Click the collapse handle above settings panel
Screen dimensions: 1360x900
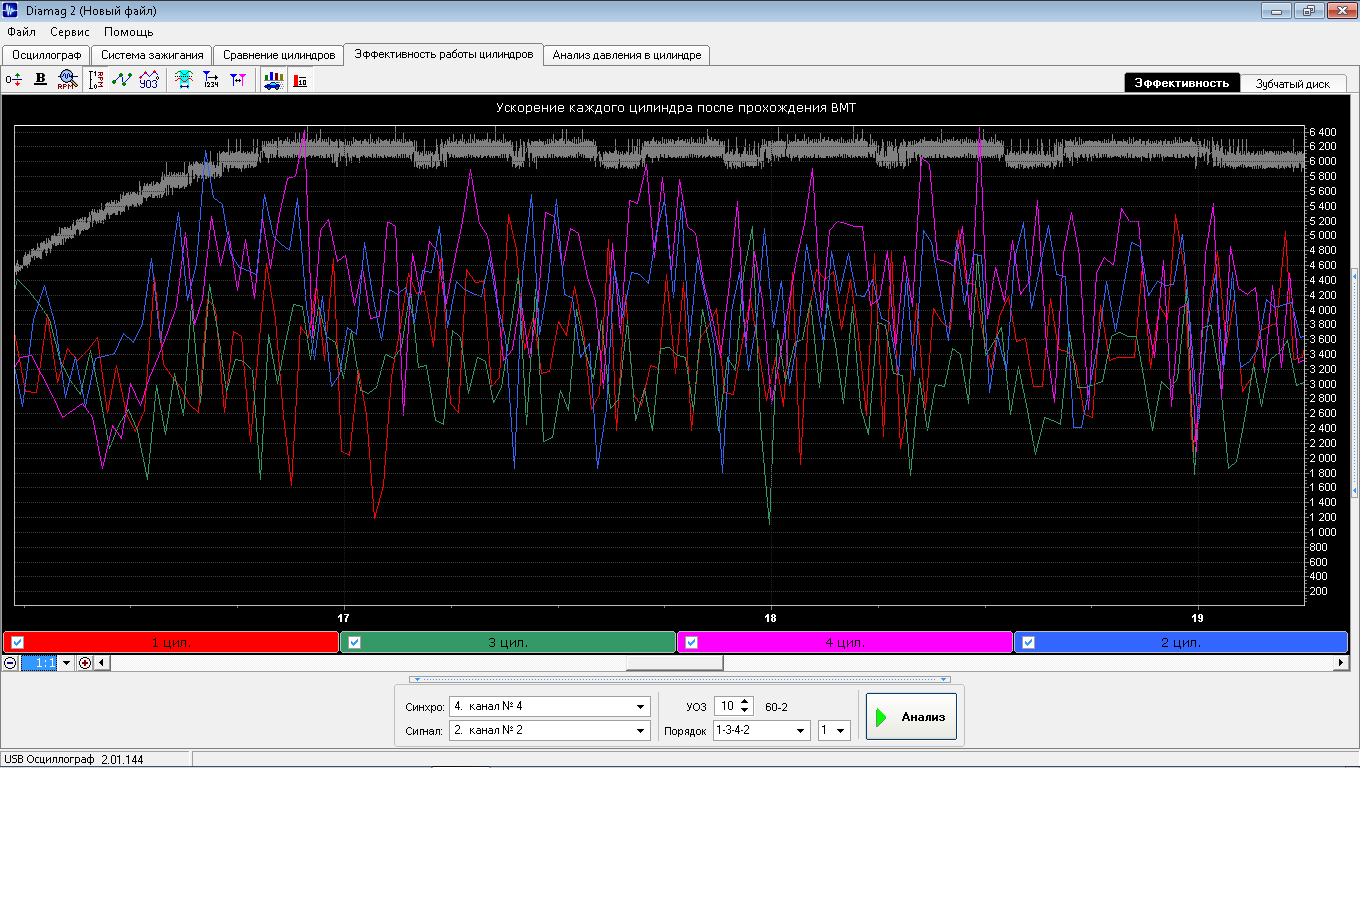tap(679, 679)
